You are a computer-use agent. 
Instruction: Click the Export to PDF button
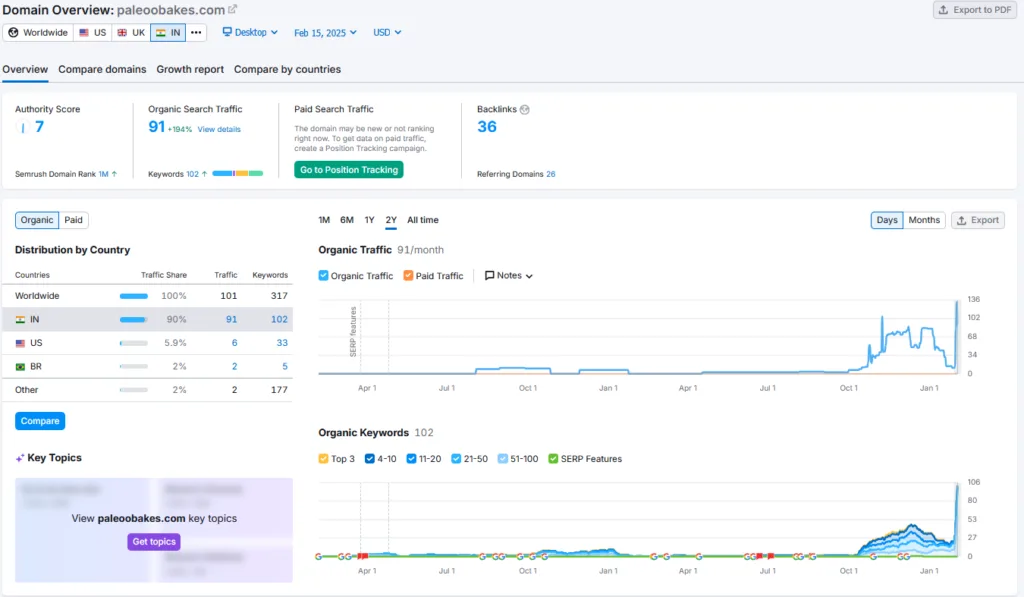pos(975,10)
